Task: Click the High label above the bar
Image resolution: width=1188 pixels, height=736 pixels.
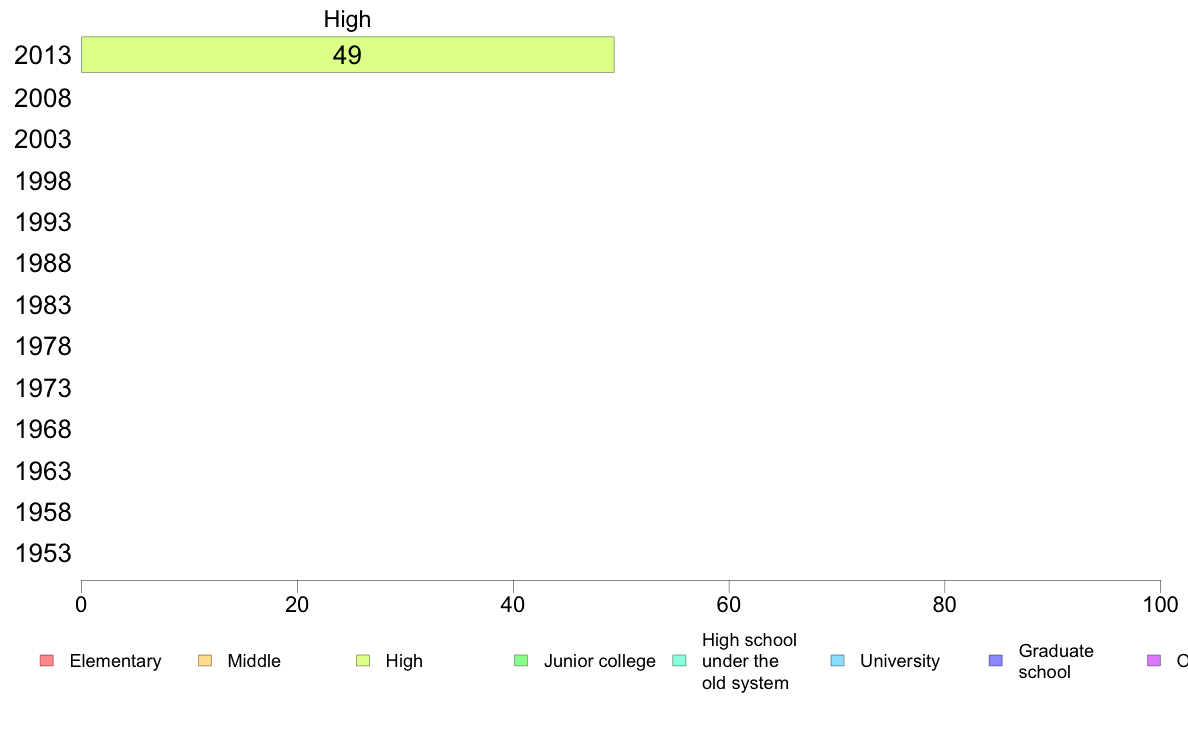Action: pyautogui.click(x=347, y=19)
